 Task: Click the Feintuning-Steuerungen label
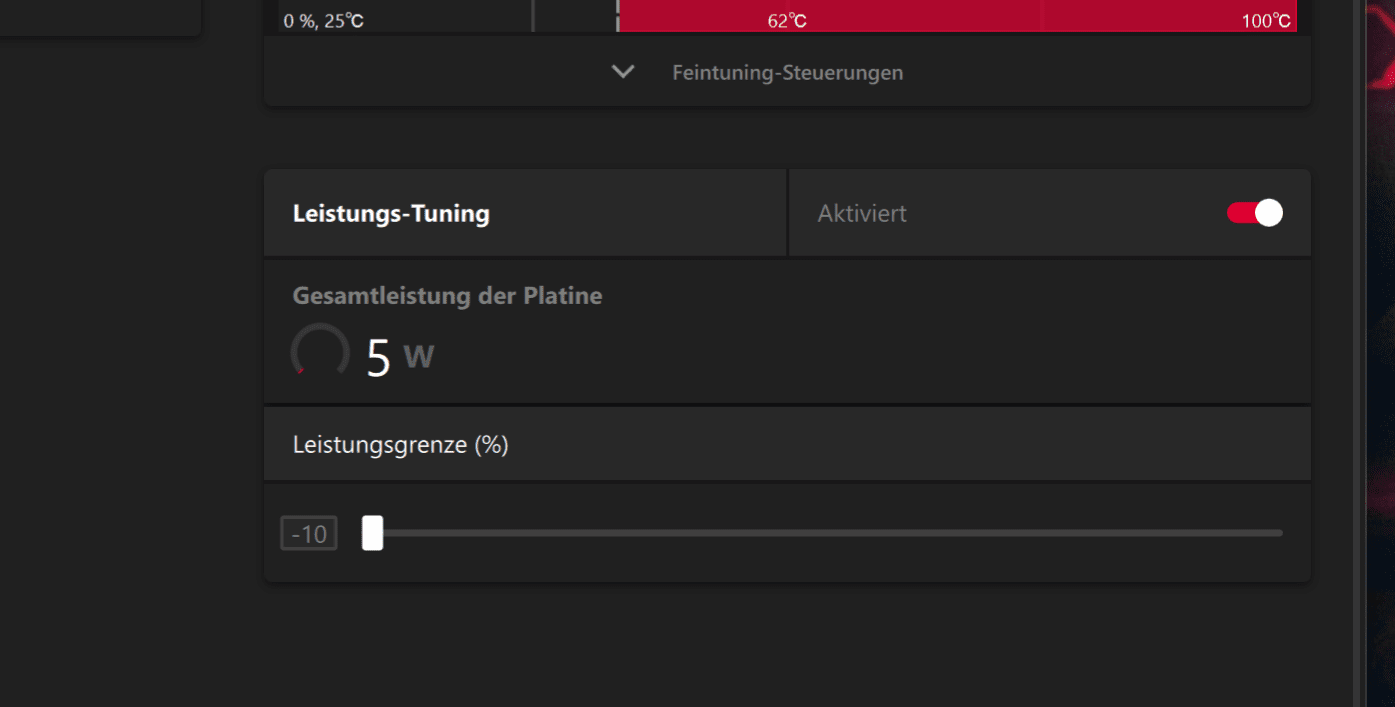(787, 73)
